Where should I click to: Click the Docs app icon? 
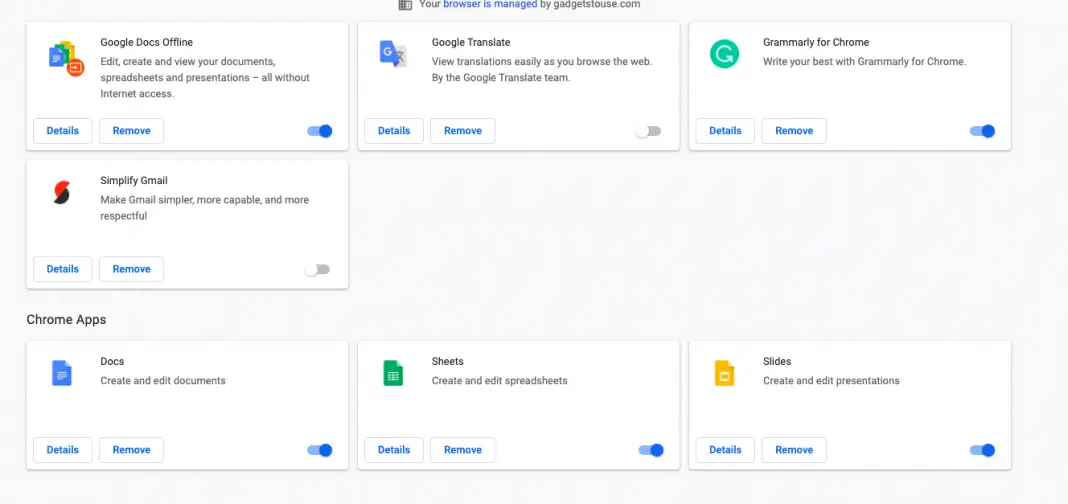click(62, 373)
